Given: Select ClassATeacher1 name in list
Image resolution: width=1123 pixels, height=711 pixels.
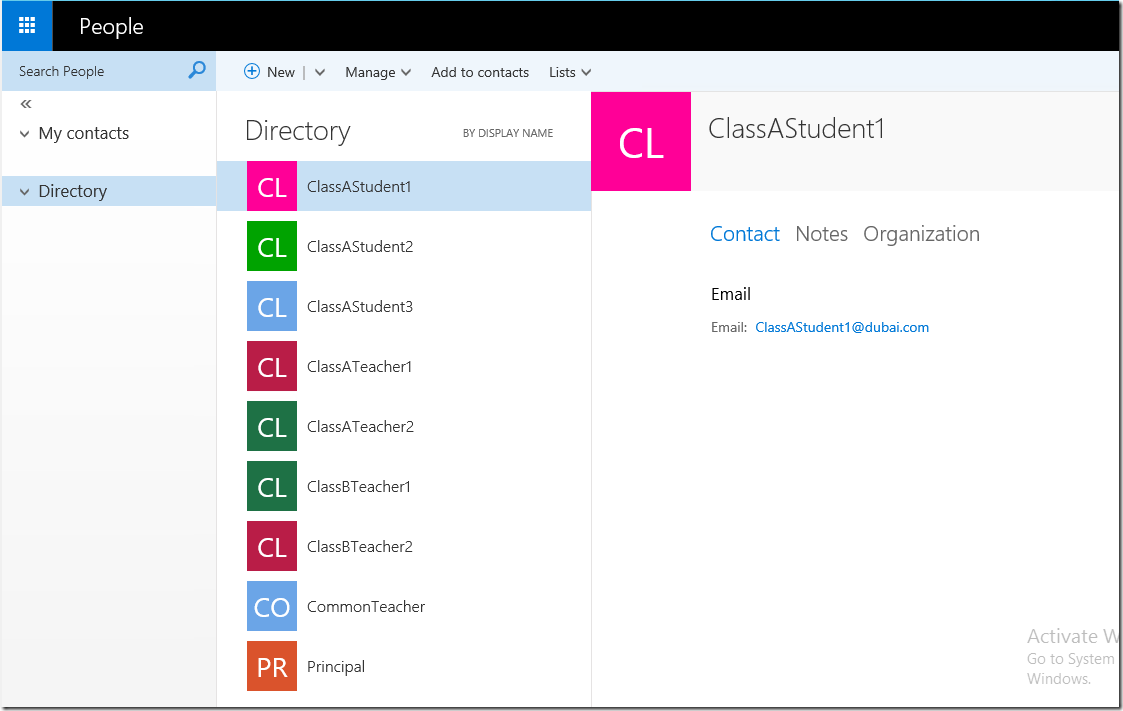Looking at the screenshot, I should [360, 367].
